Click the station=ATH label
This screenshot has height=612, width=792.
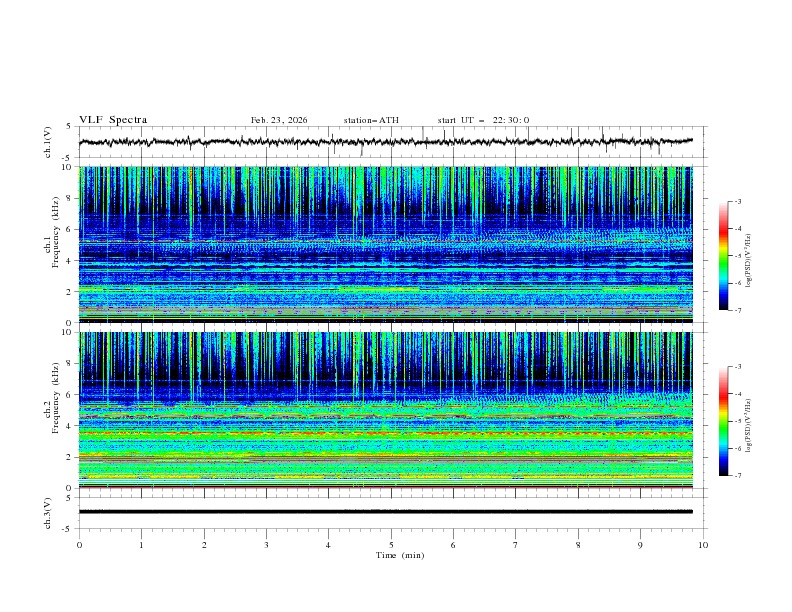coord(371,120)
